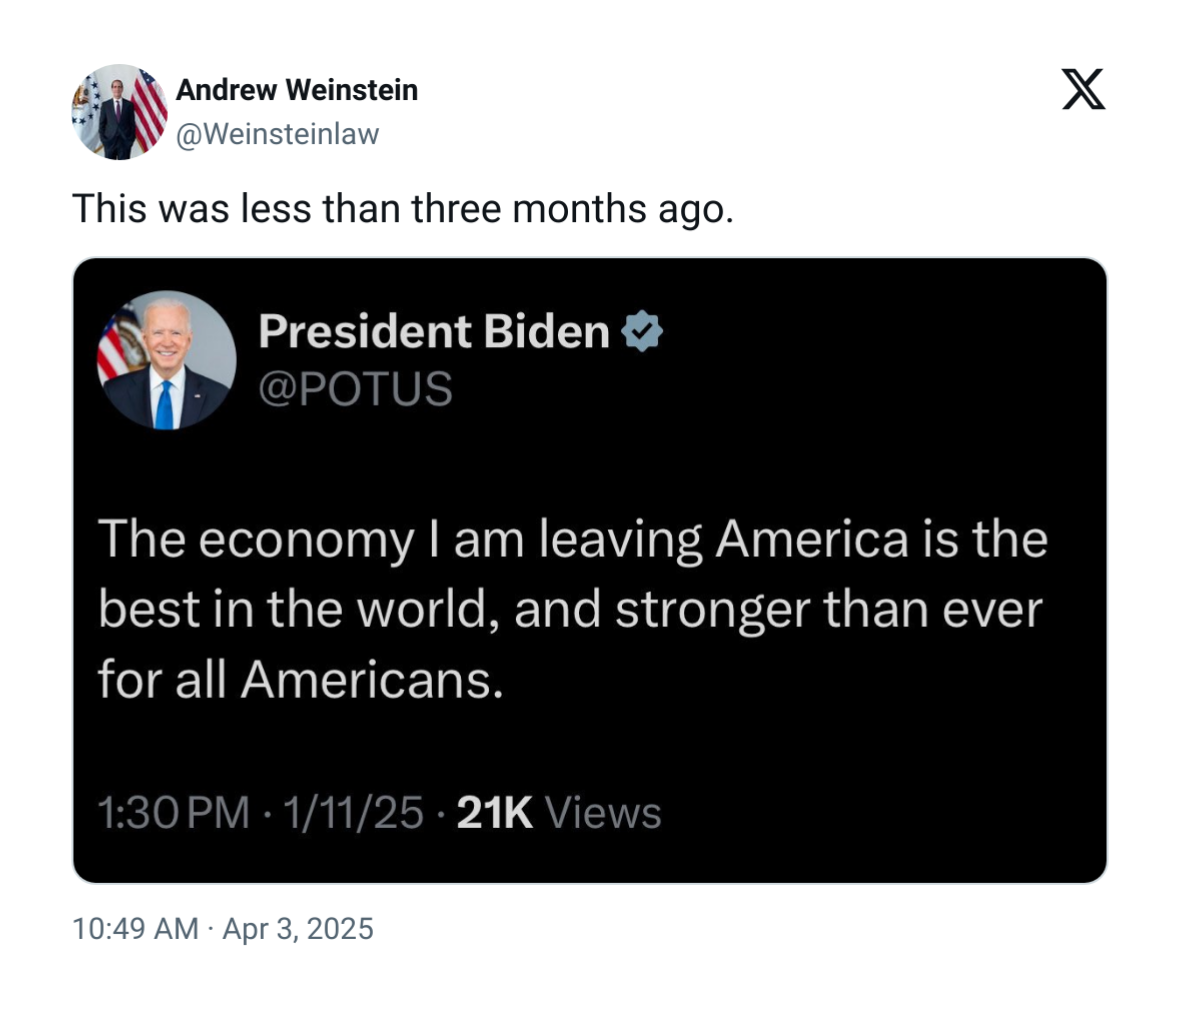Click the Apr 3, 2025 post date

coord(297,929)
